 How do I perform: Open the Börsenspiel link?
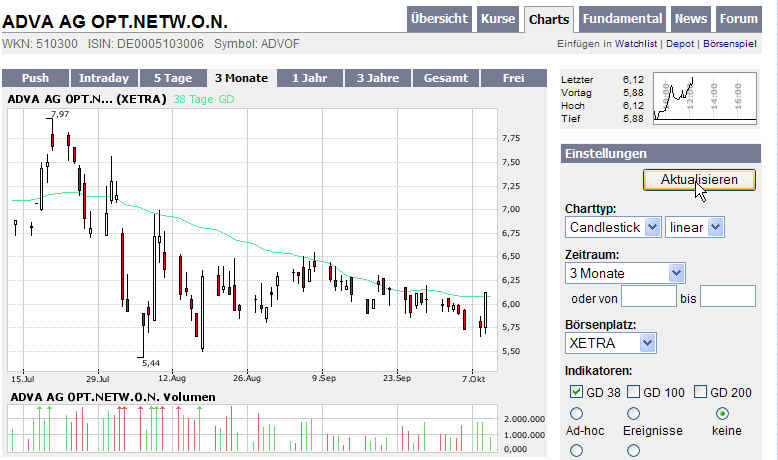[730, 44]
